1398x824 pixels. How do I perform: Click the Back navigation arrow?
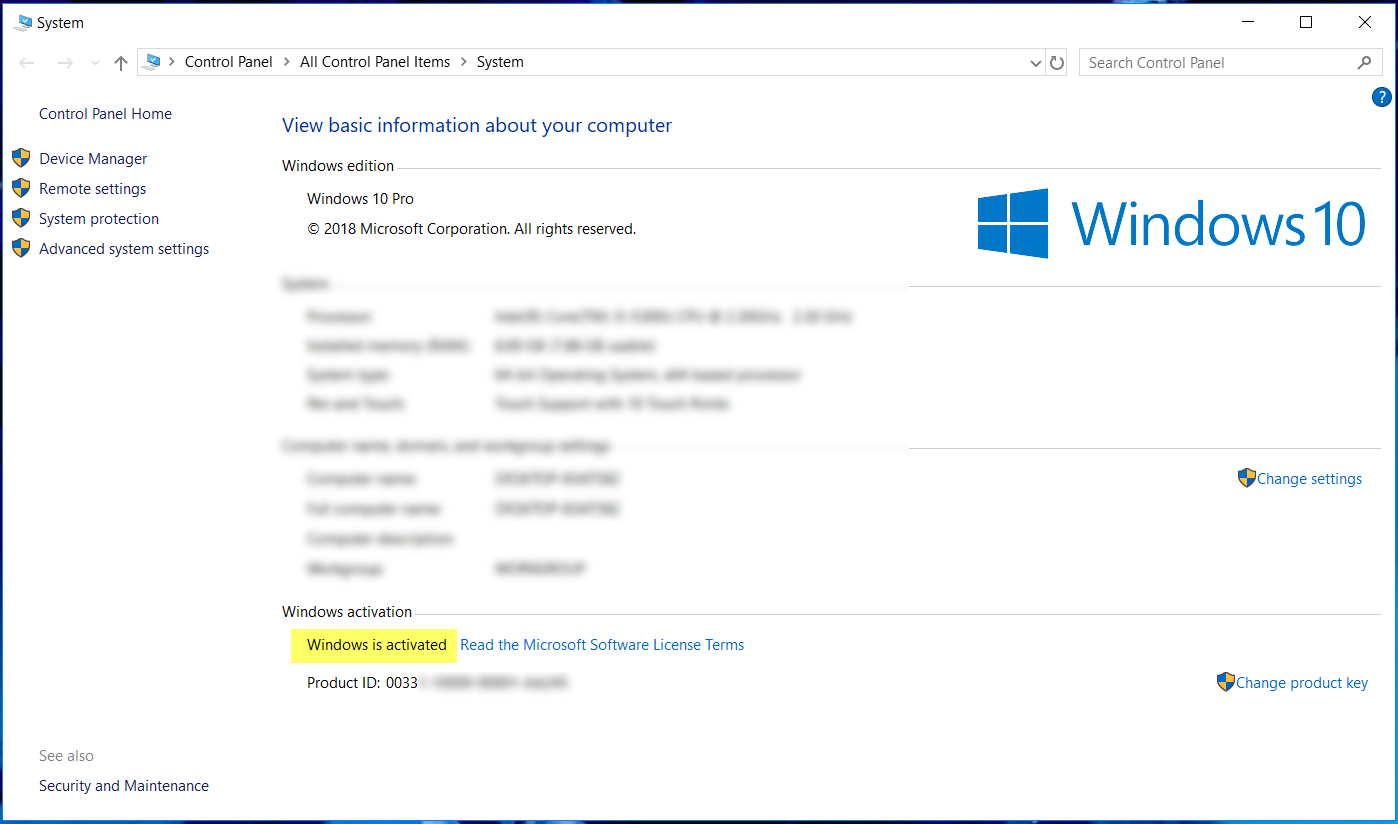[27, 62]
